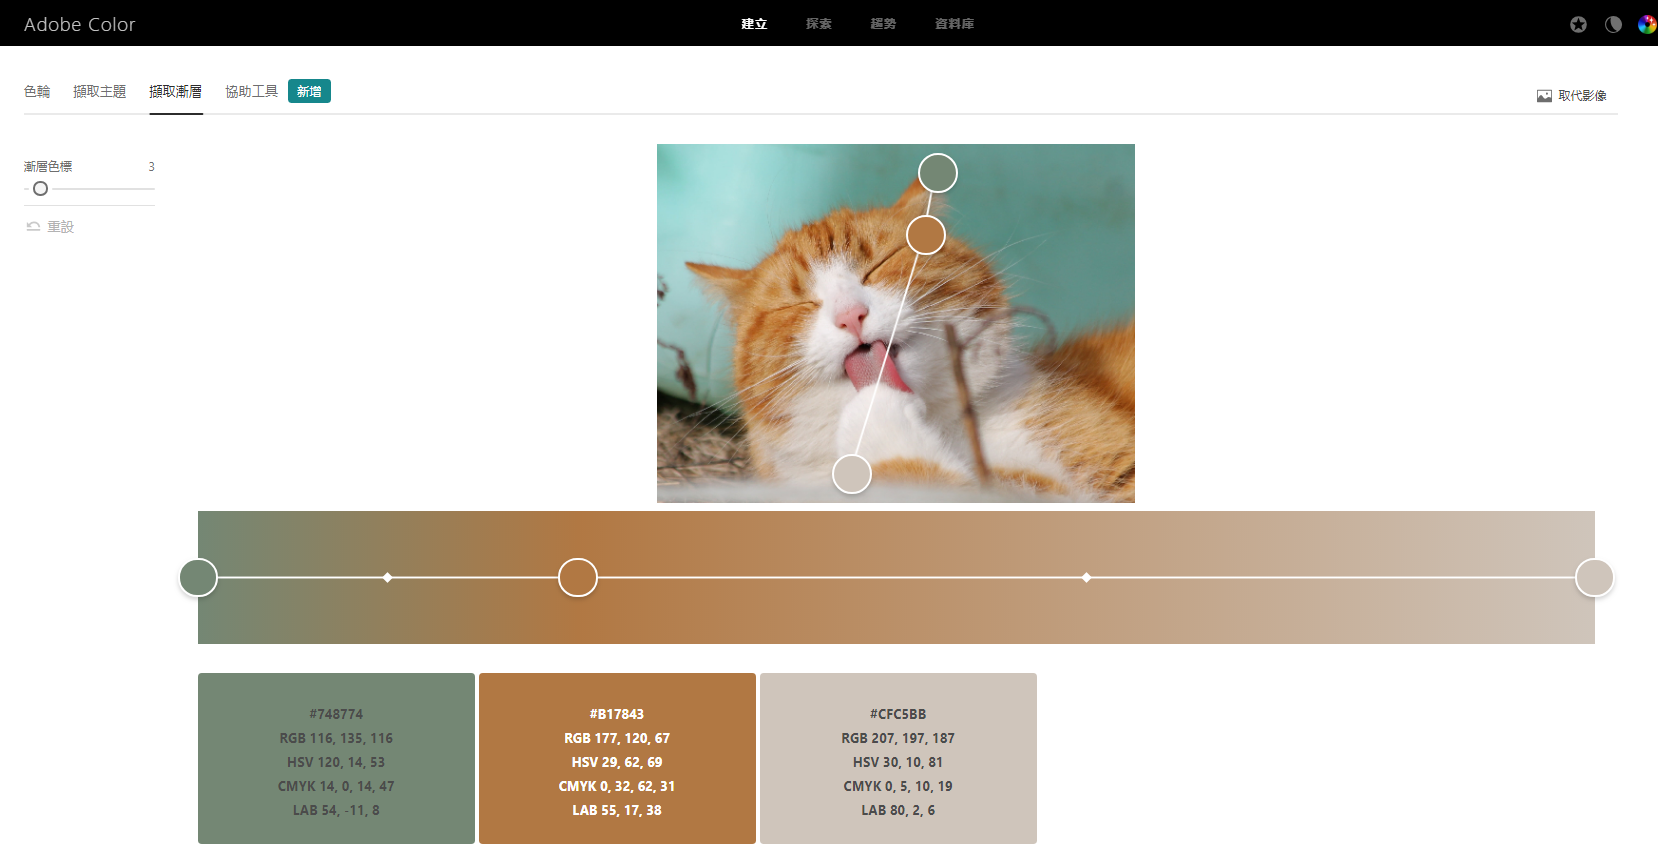Click the Adobe Color logo text

[79, 24]
